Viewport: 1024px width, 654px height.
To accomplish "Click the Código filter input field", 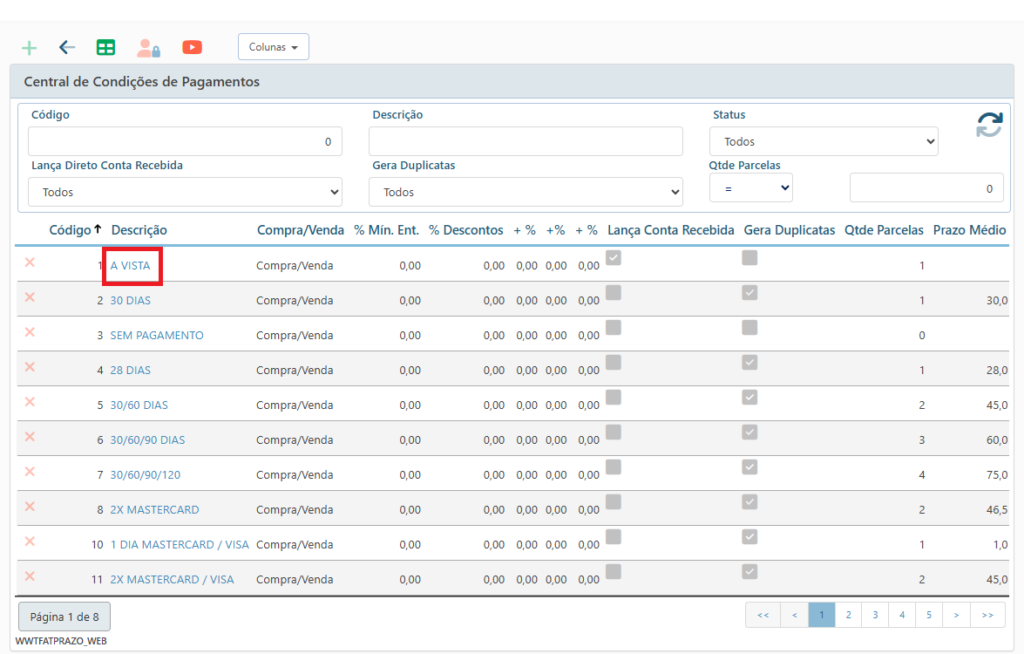I will point(185,141).
